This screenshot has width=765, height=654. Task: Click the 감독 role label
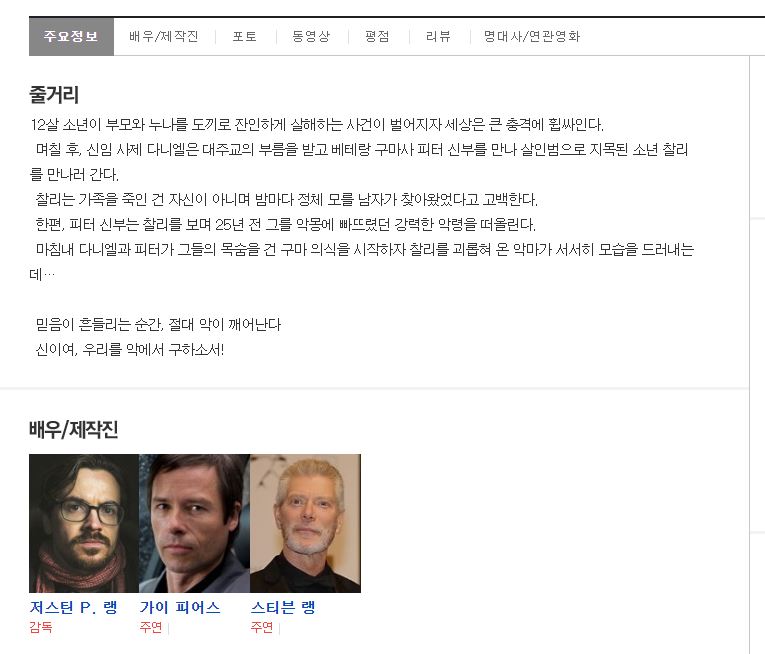40,627
